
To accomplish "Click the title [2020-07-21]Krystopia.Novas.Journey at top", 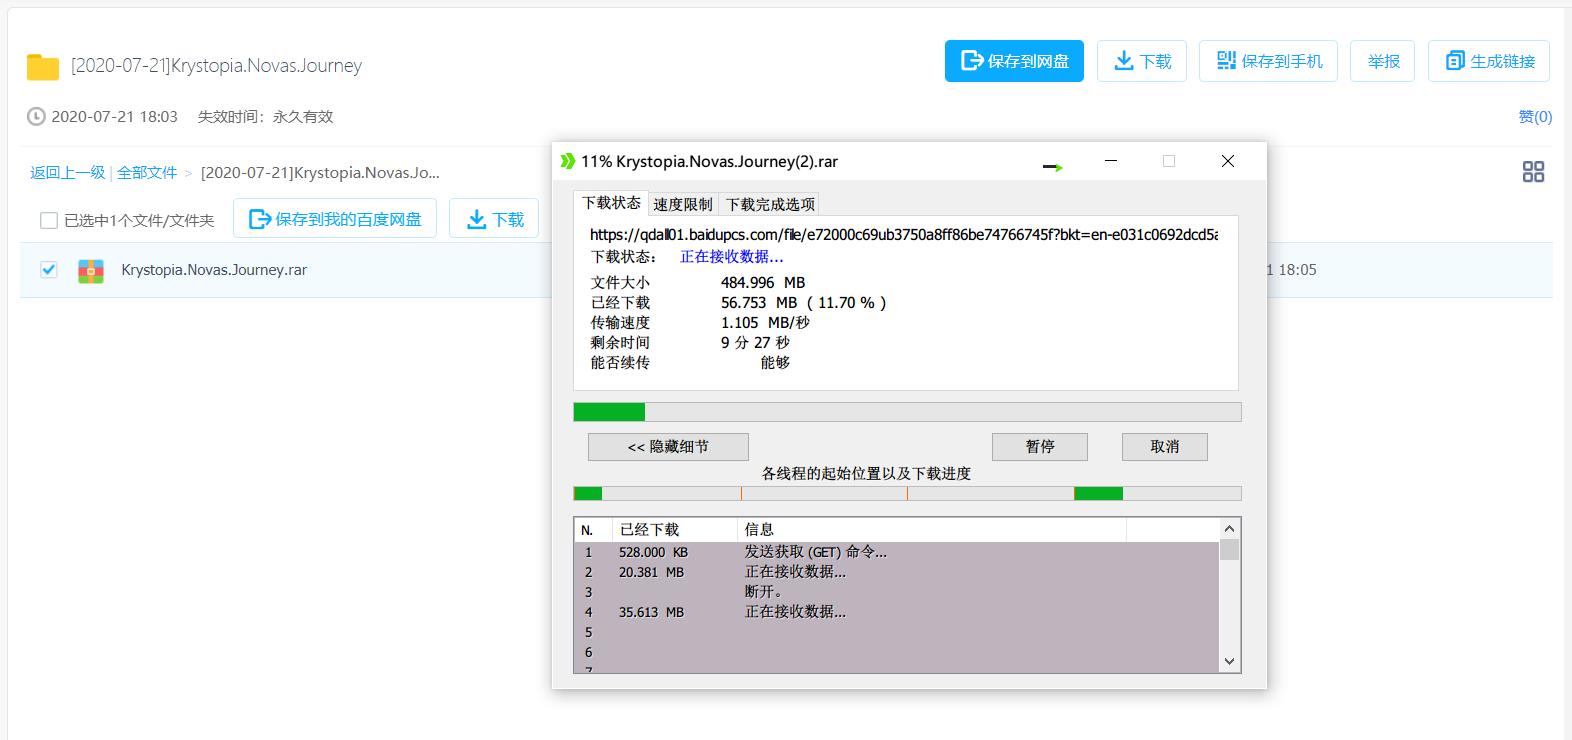I will (216, 66).
